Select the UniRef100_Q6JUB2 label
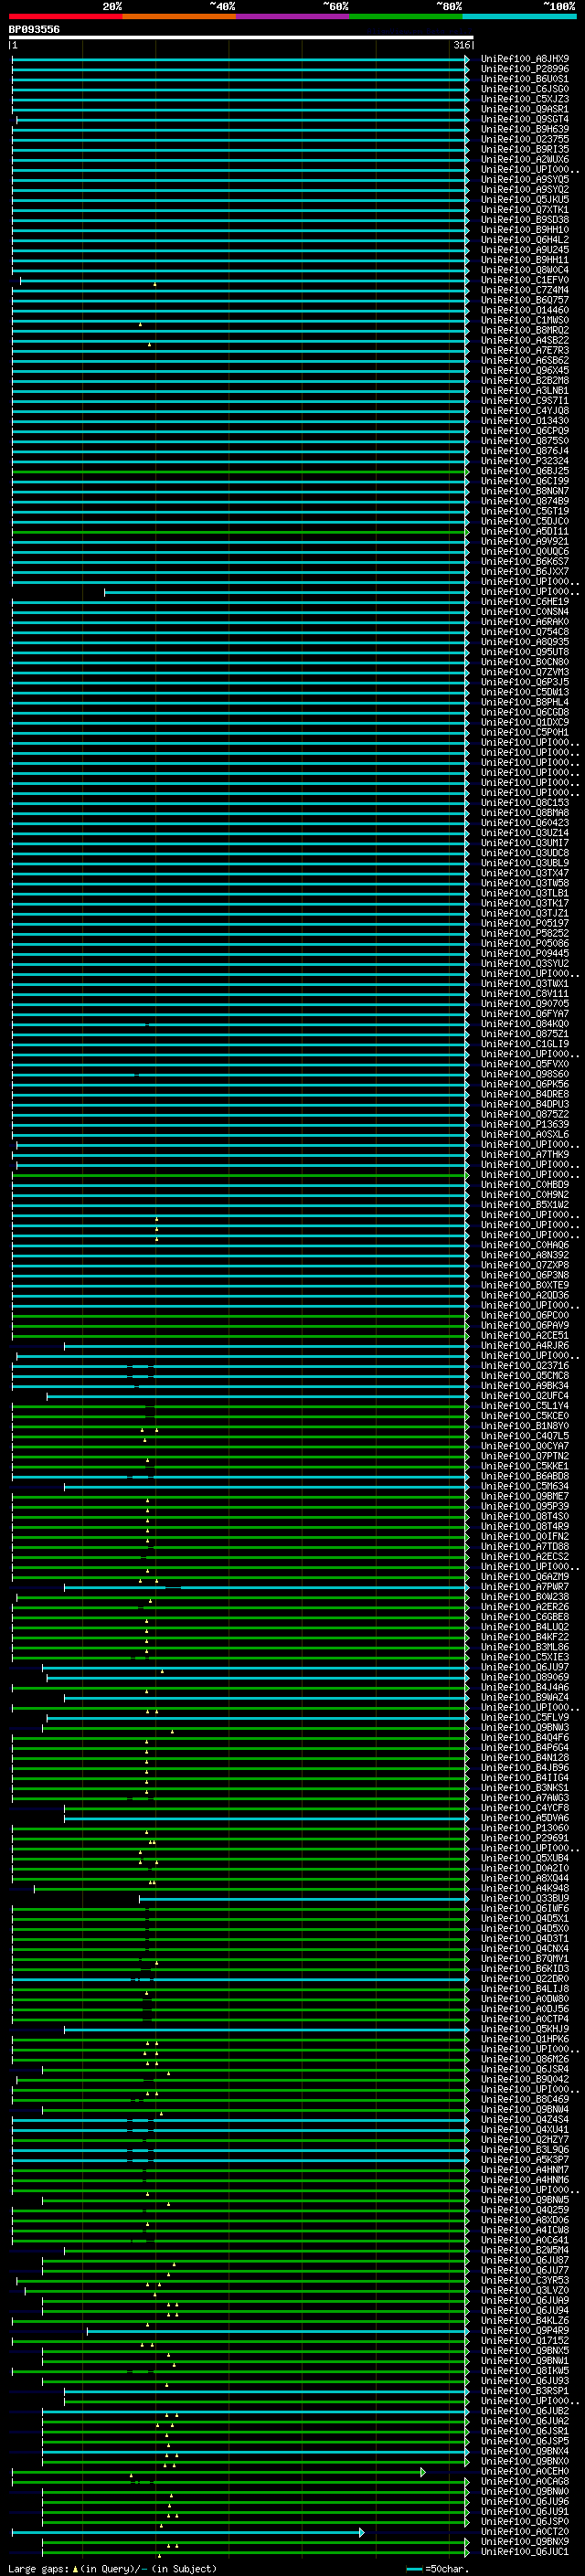 [525, 2410]
